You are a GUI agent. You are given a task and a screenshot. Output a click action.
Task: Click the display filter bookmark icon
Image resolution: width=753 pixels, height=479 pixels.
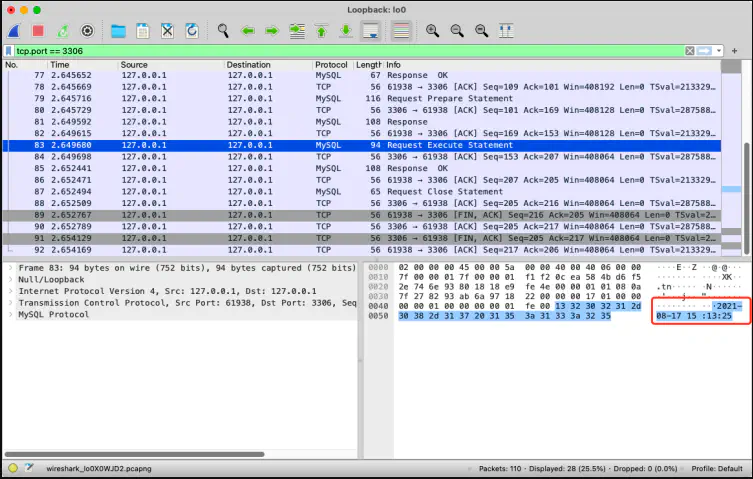coord(9,51)
